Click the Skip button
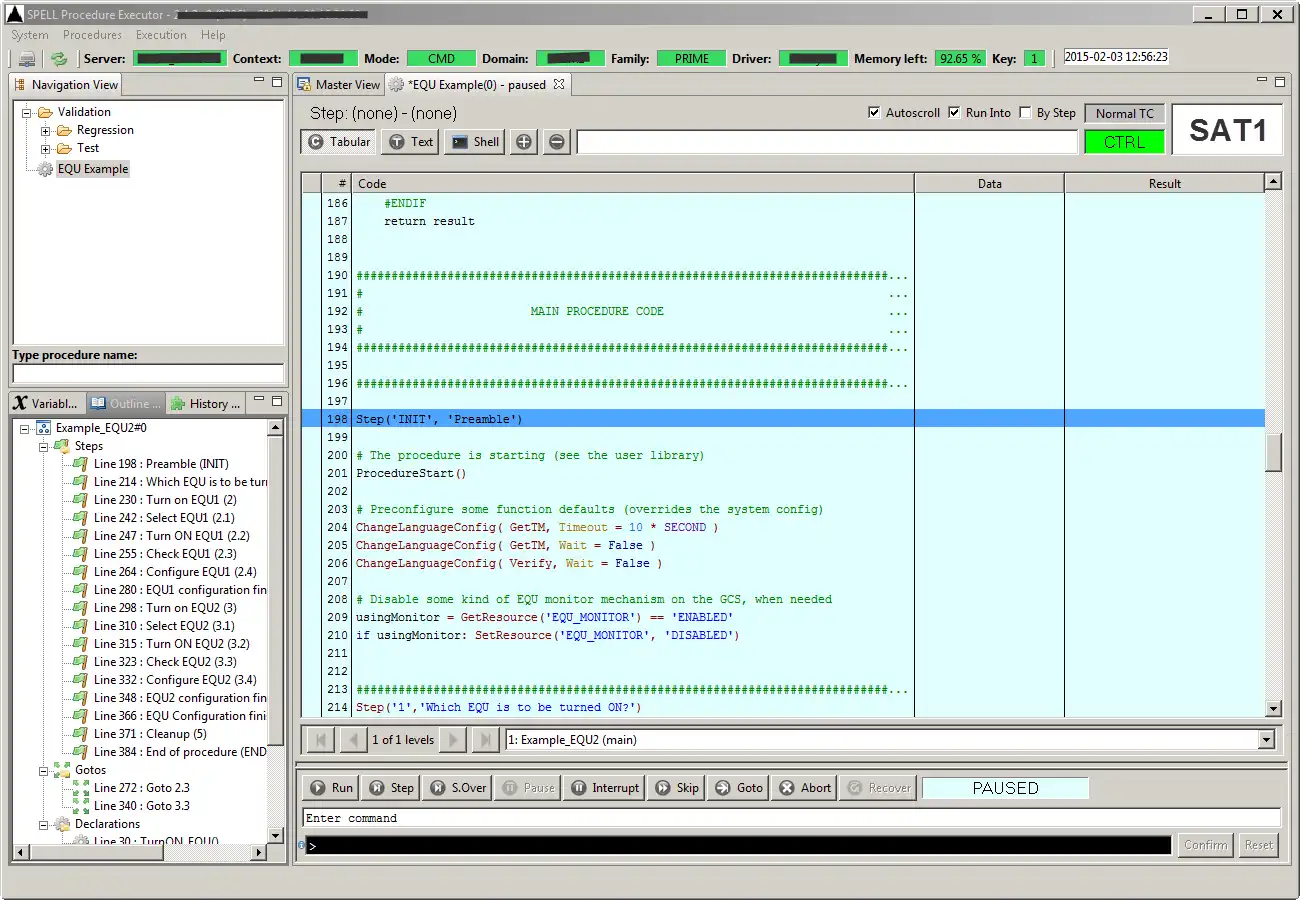 pos(677,788)
